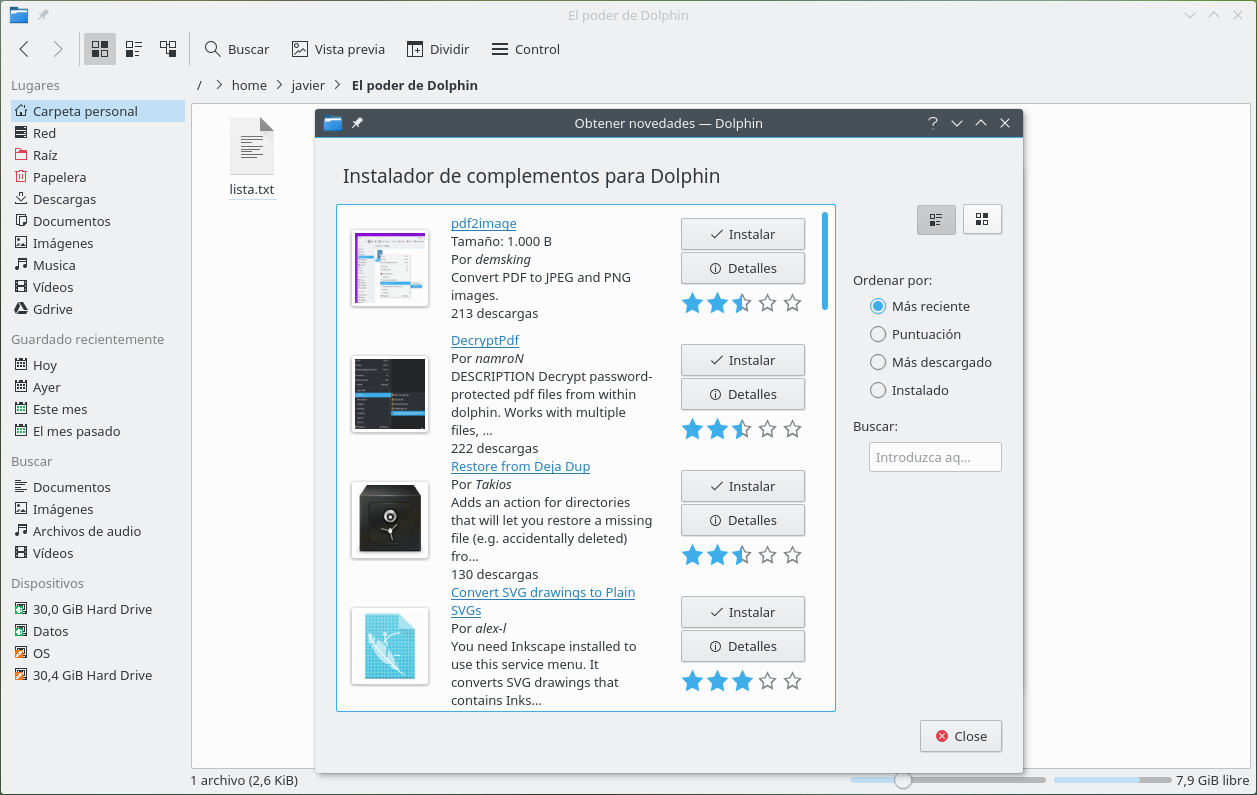
Task: Switch Dolphin to details tree view mode
Action: click(168, 49)
